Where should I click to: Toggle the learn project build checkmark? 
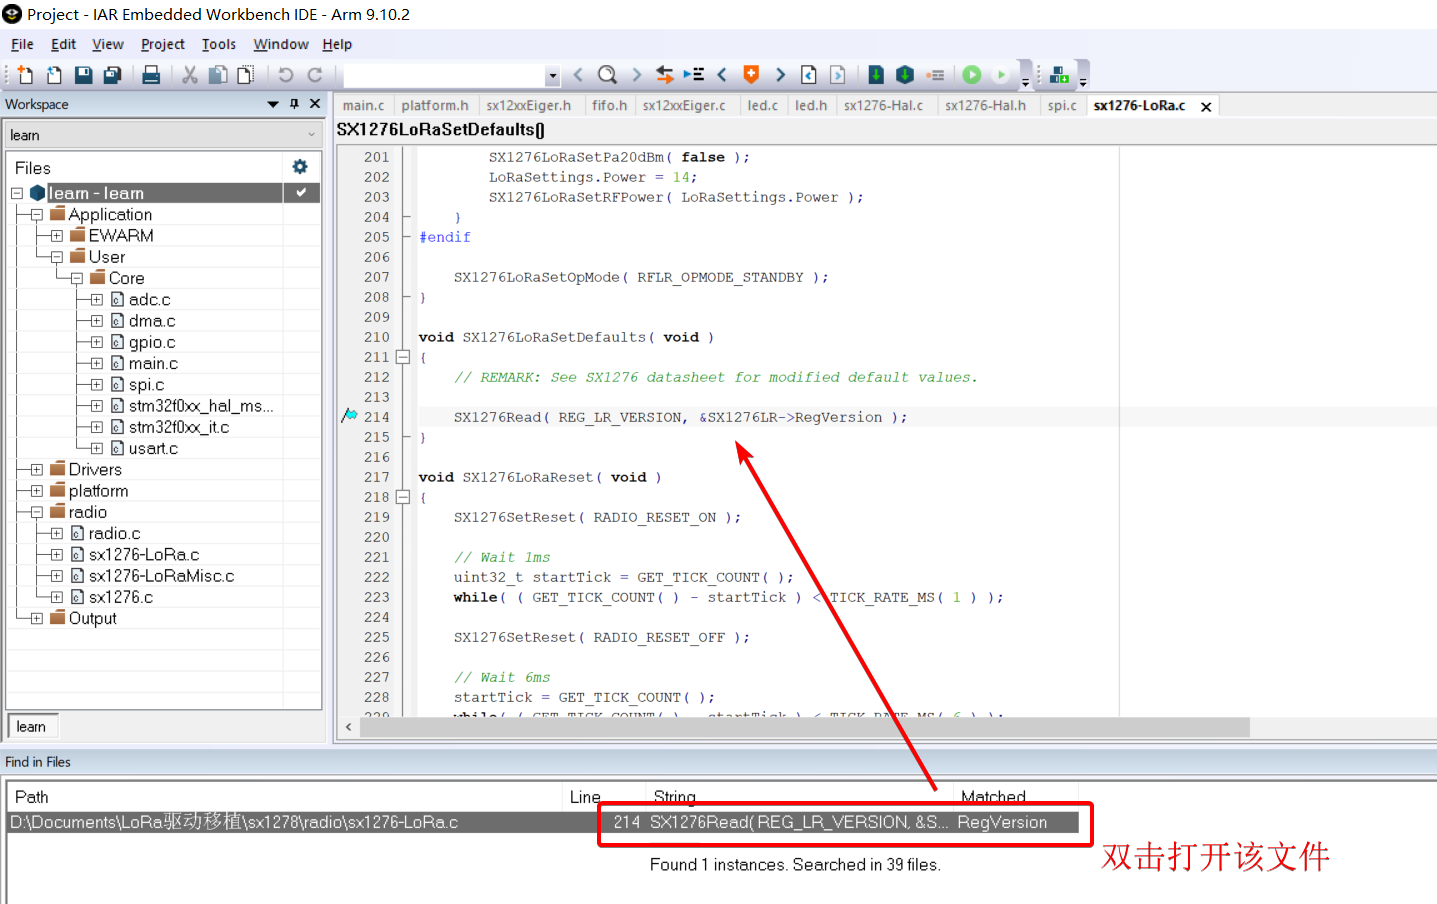coord(301,192)
